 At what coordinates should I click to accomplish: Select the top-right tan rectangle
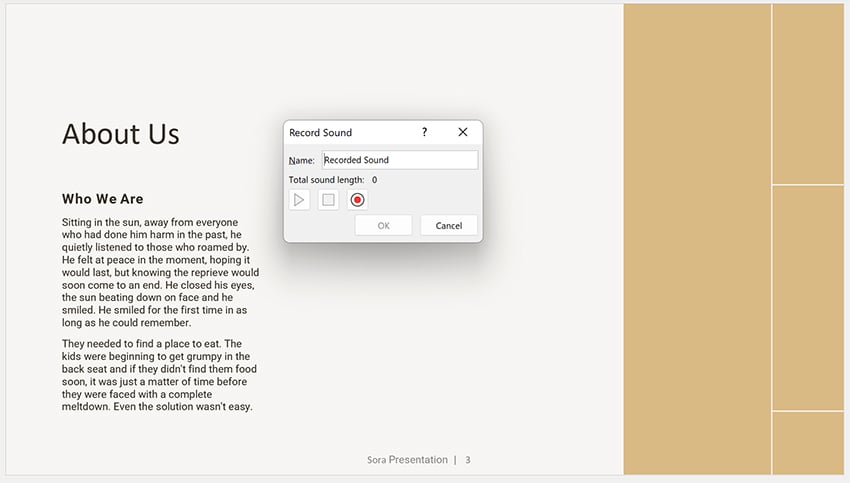(x=808, y=93)
